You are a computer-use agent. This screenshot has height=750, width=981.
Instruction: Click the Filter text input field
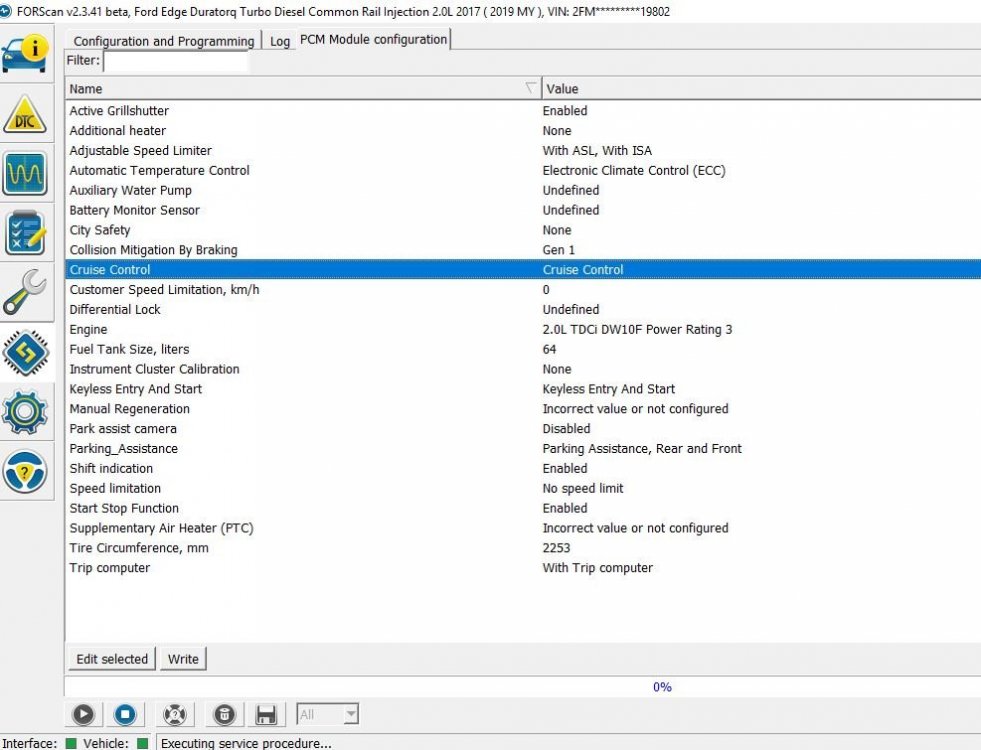point(175,61)
